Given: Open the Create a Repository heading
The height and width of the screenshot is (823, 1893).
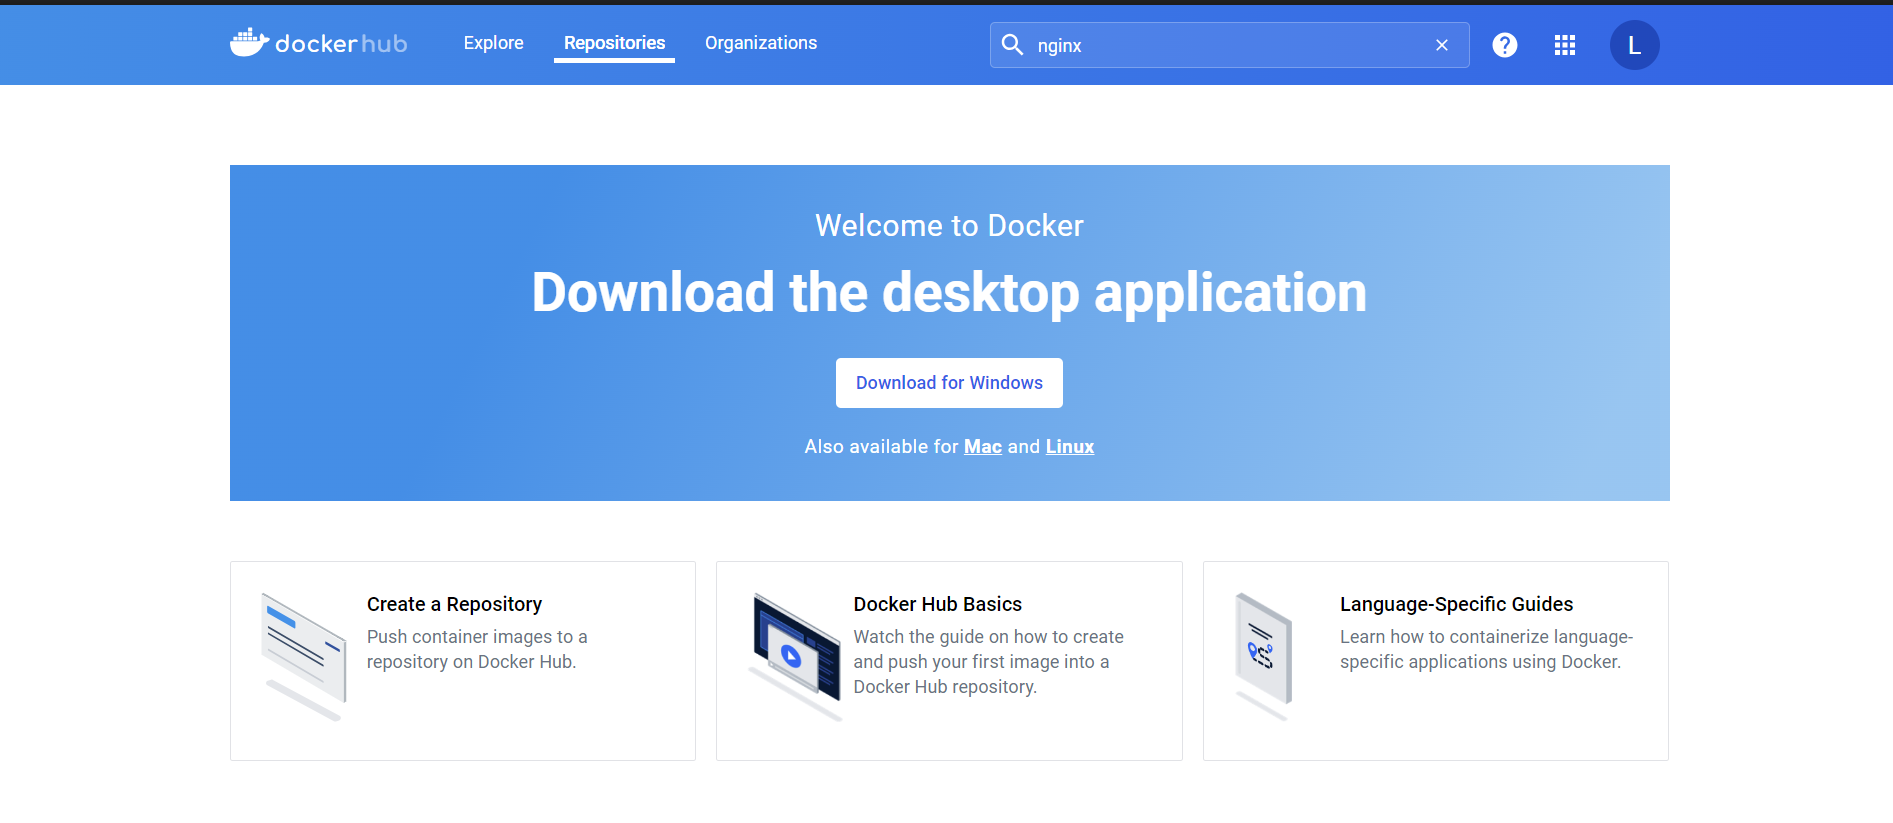Looking at the screenshot, I should 454,604.
